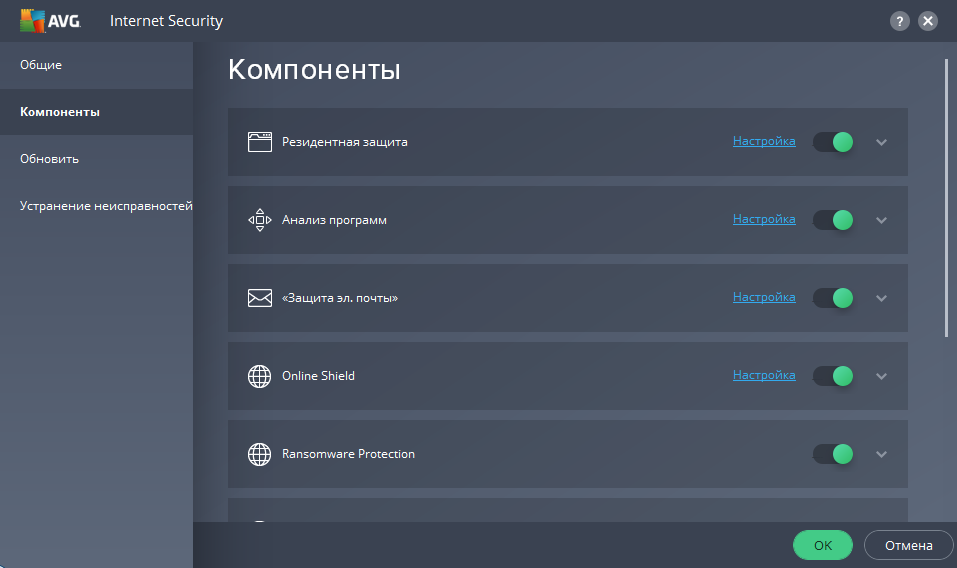Turn off the Защита эл. почты toggle
This screenshot has height=568, width=957.
(x=833, y=298)
